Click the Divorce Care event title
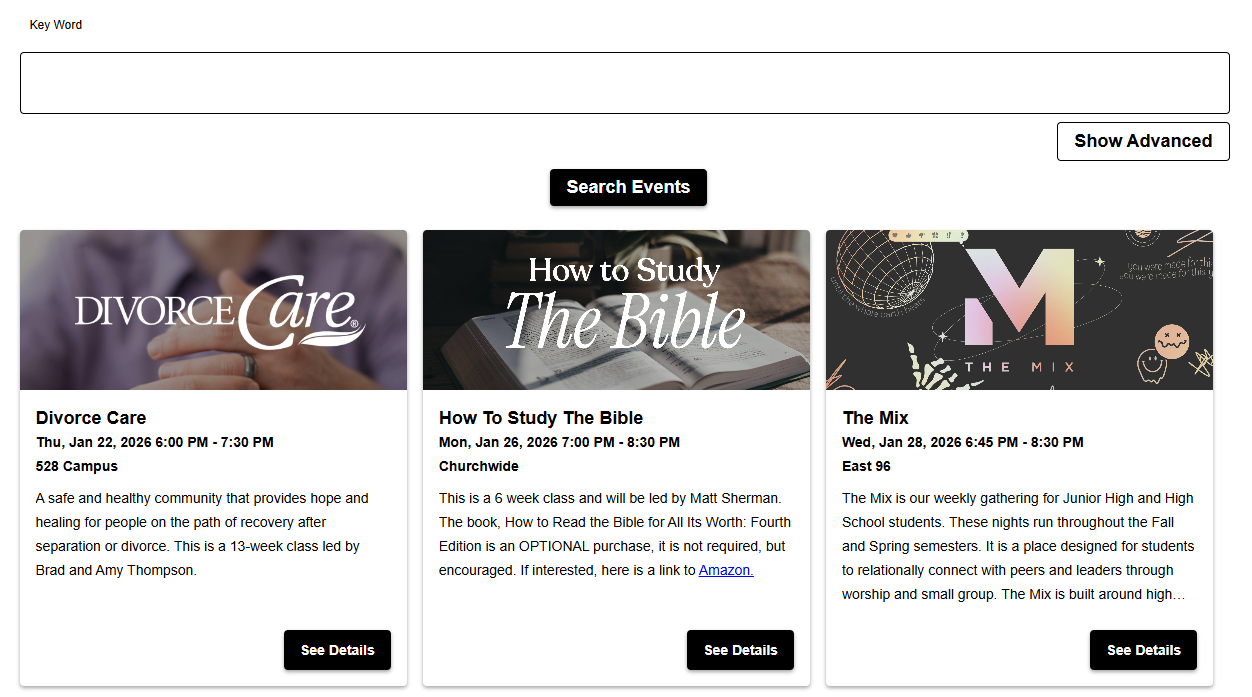The height and width of the screenshot is (697, 1252). (x=91, y=418)
